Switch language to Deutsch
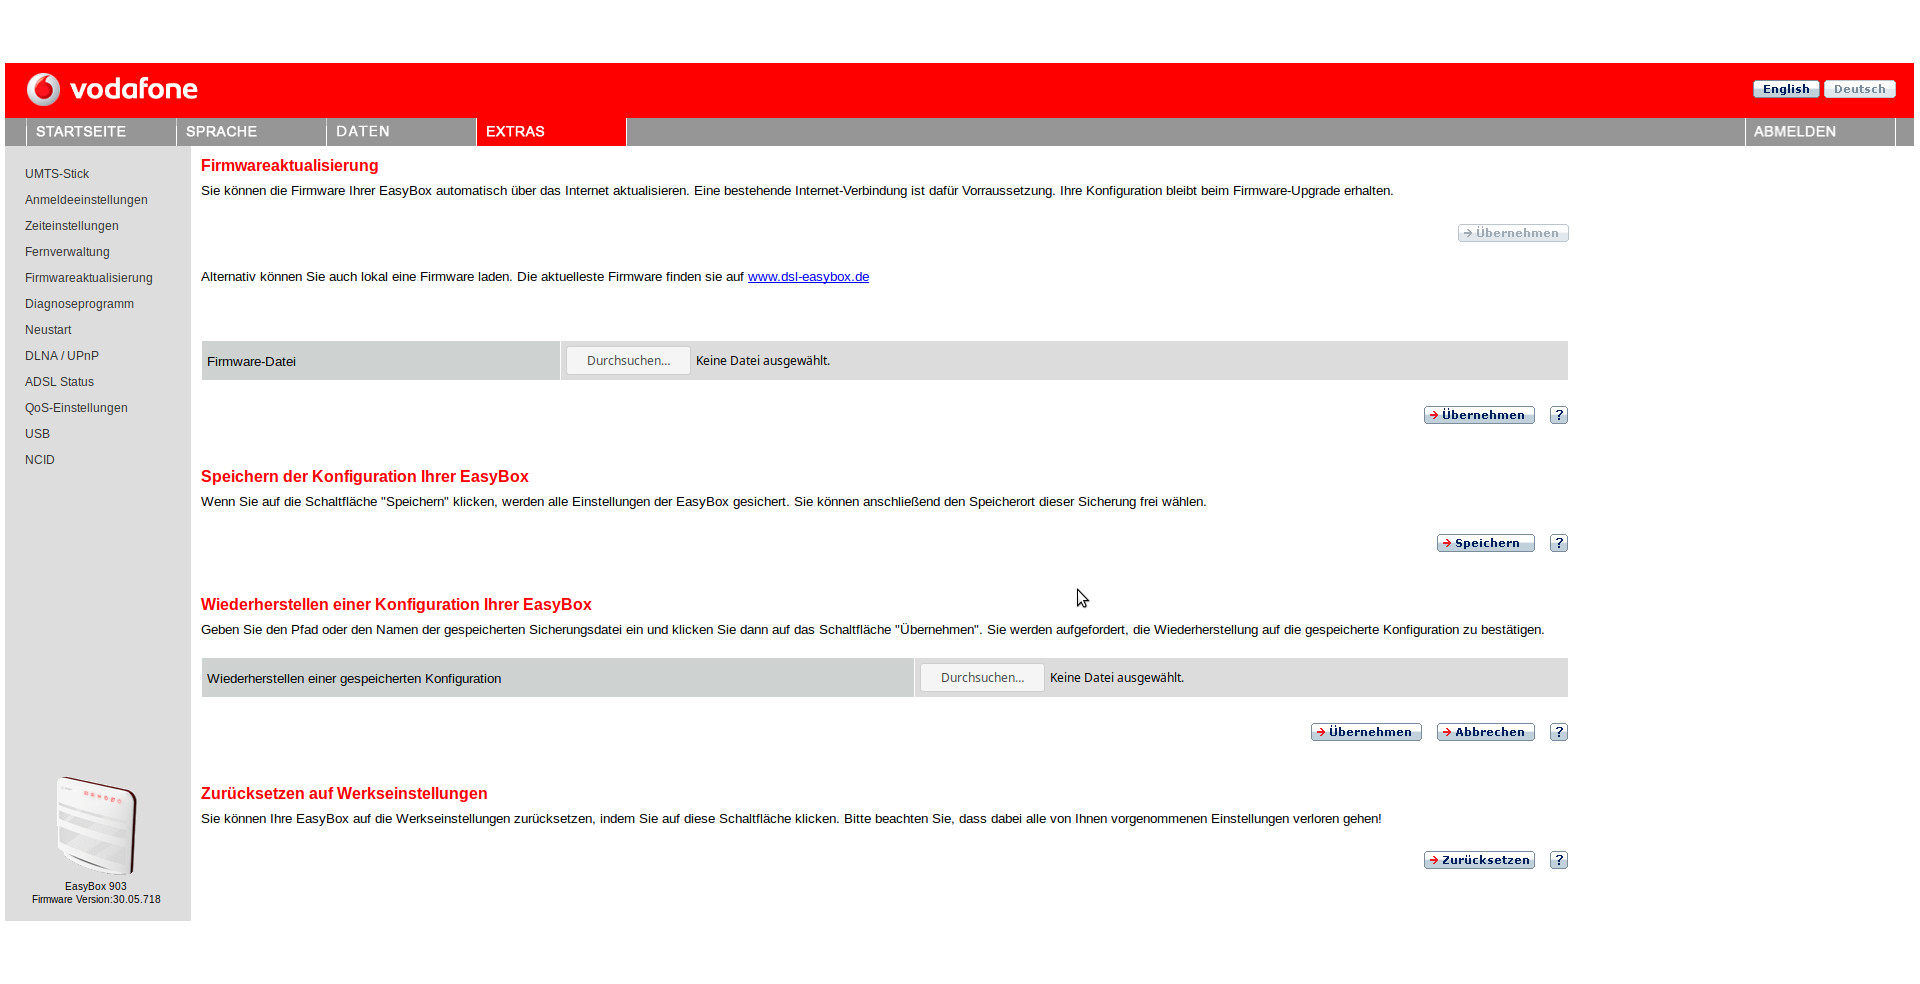1920x984 pixels. coord(1859,89)
